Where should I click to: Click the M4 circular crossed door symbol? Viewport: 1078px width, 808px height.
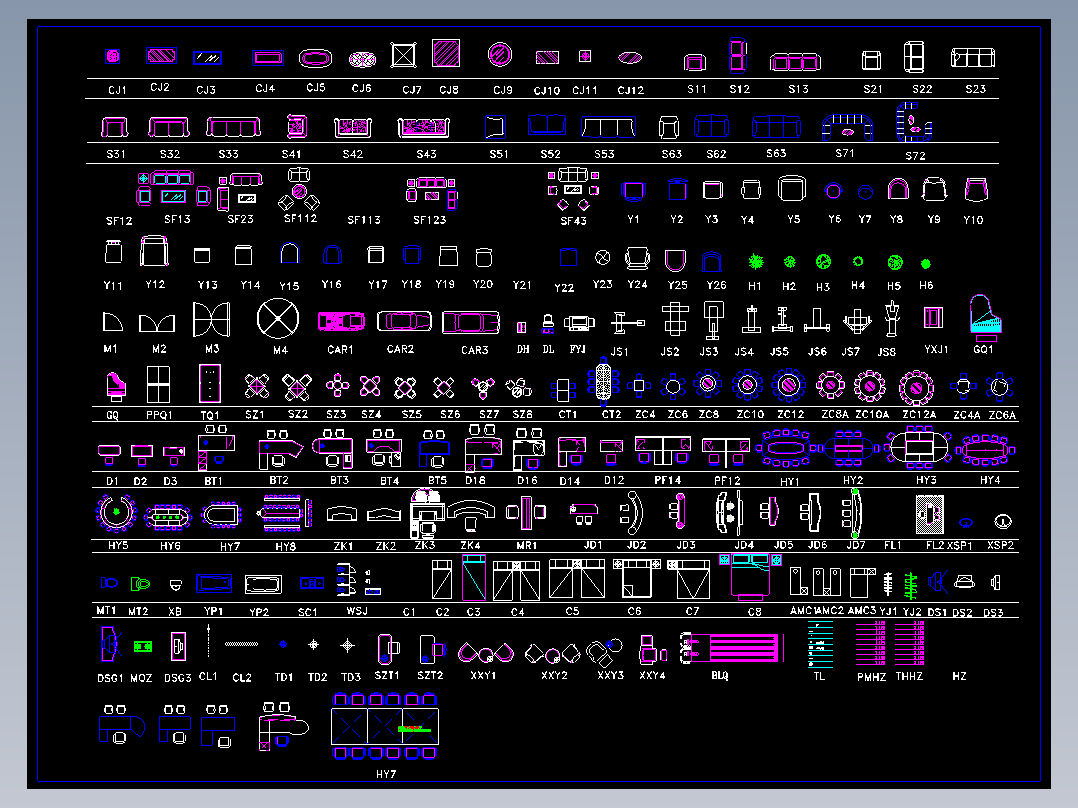pos(278,318)
